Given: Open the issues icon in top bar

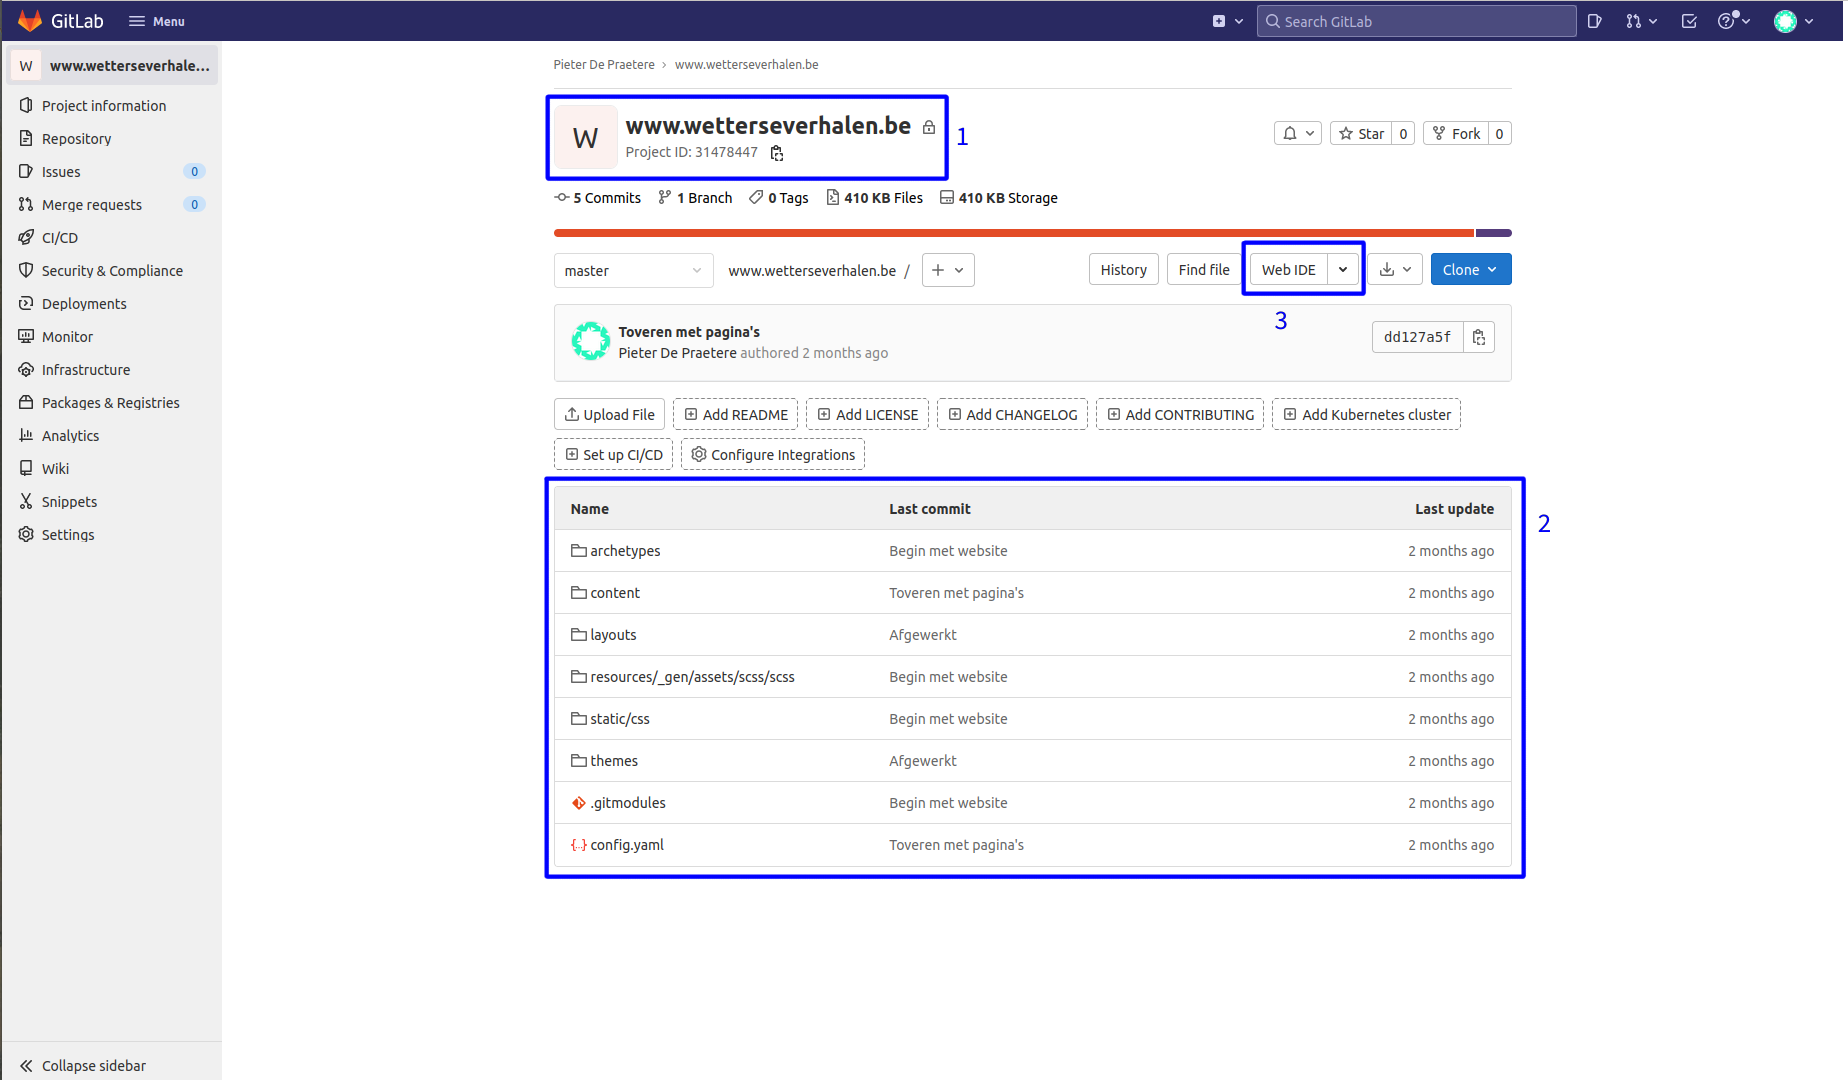Looking at the screenshot, I should pyautogui.click(x=1594, y=21).
